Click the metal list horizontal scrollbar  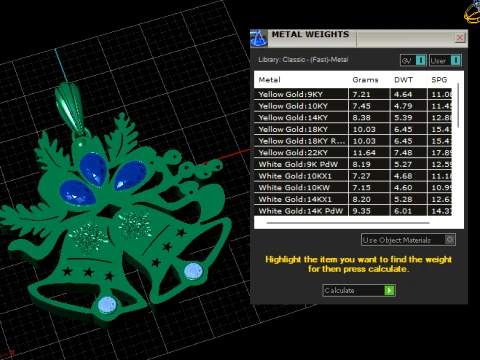pos(348,223)
